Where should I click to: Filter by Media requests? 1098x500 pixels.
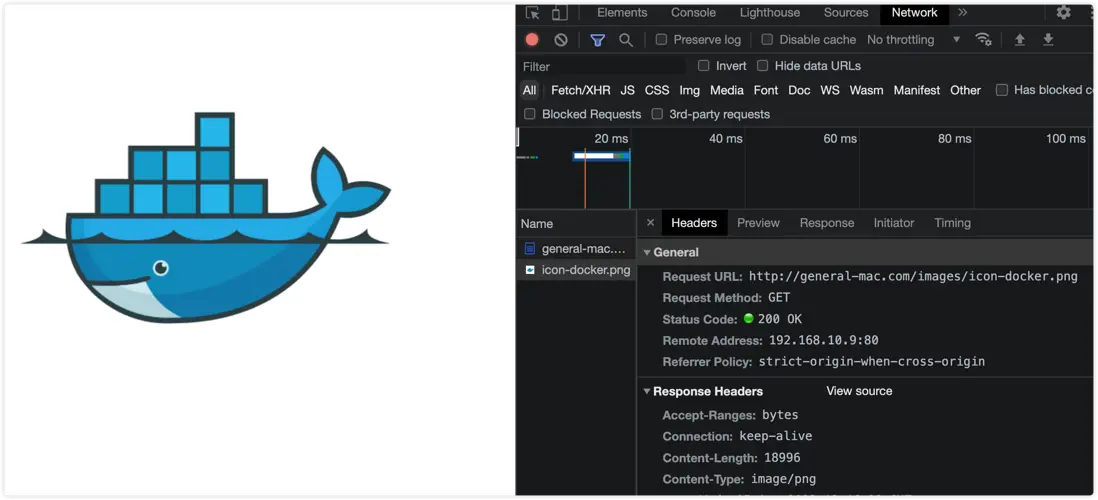coord(727,90)
